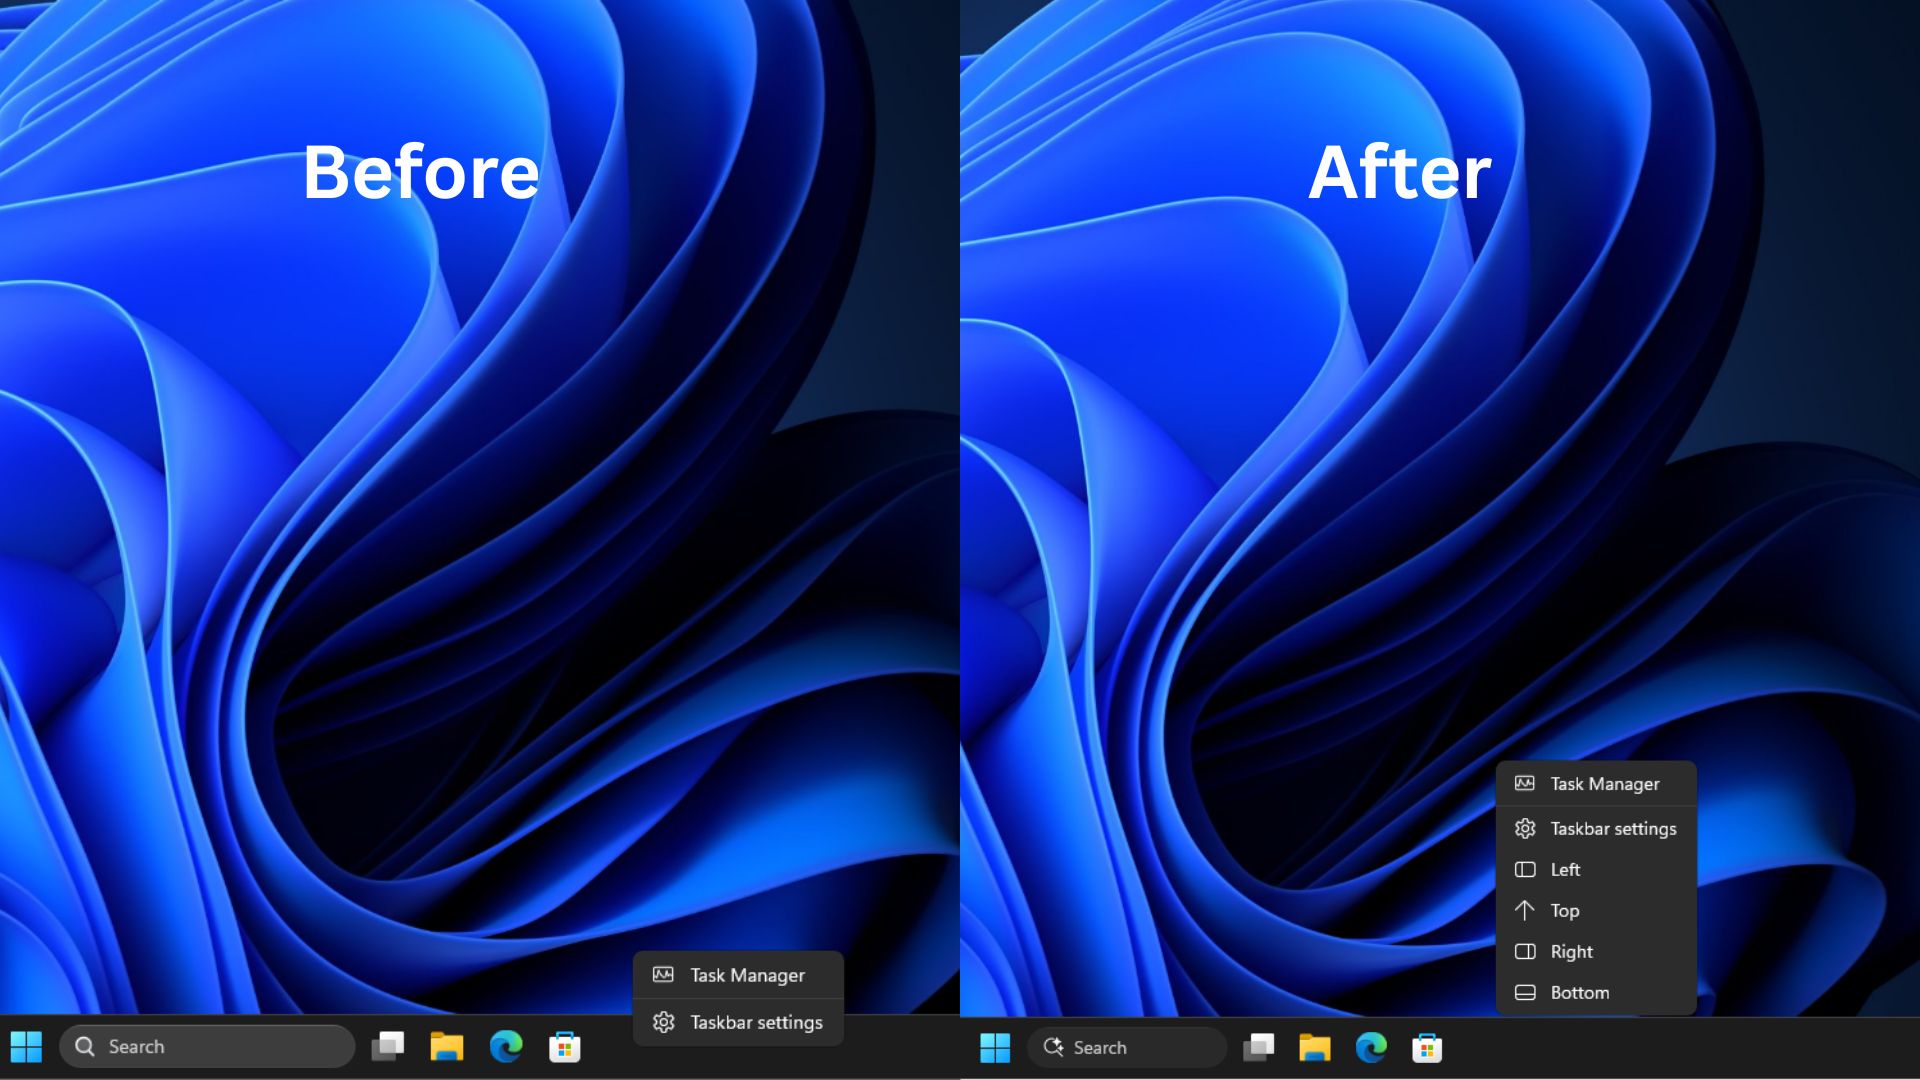1920x1080 pixels.
Task: Select Left taskbar position in the After menu
Action: [1596, 870]
